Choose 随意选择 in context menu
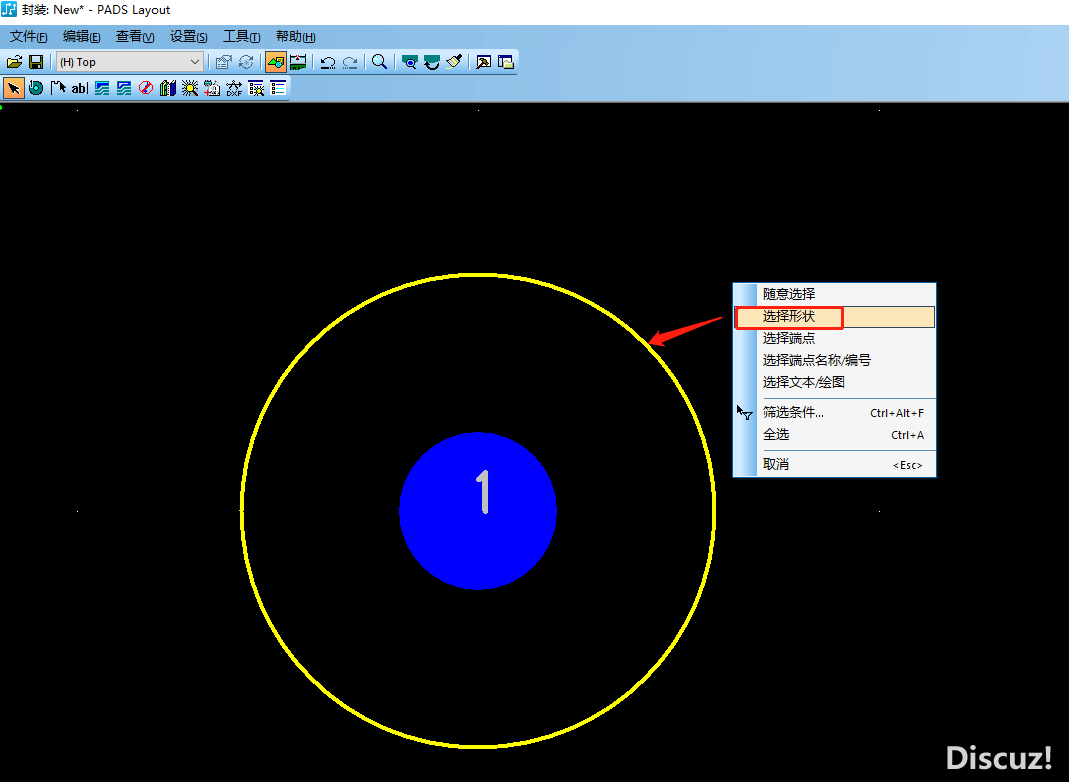1069x782 pixels. [834, 294]
